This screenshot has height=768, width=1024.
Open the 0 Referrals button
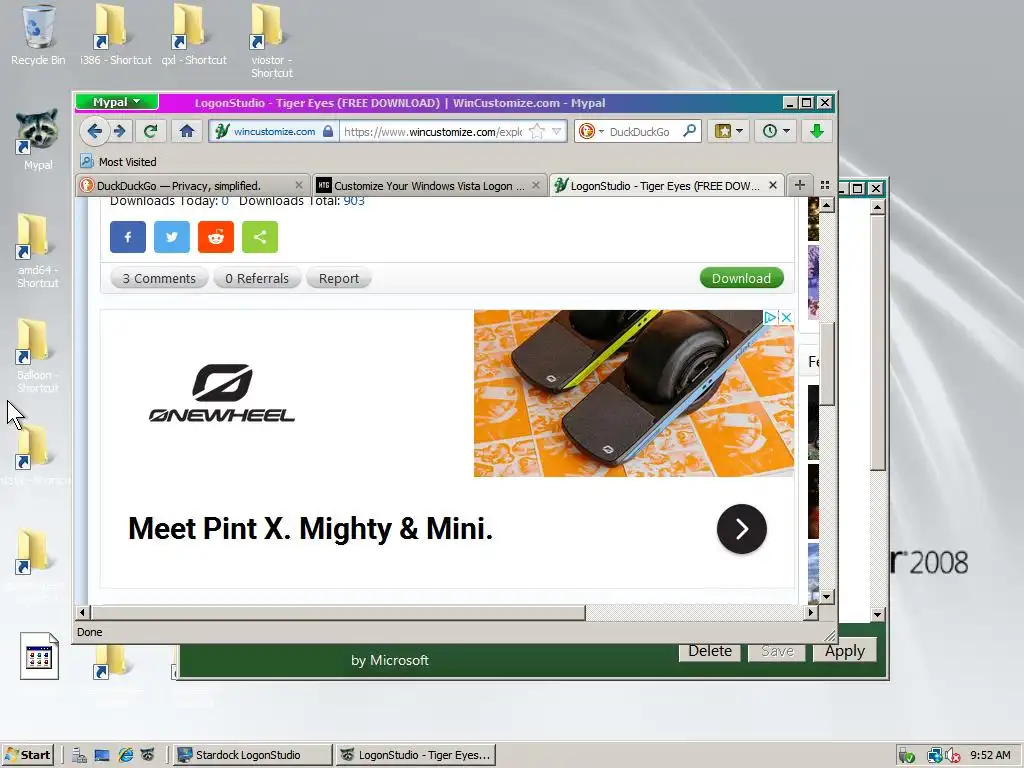(257, 278)
